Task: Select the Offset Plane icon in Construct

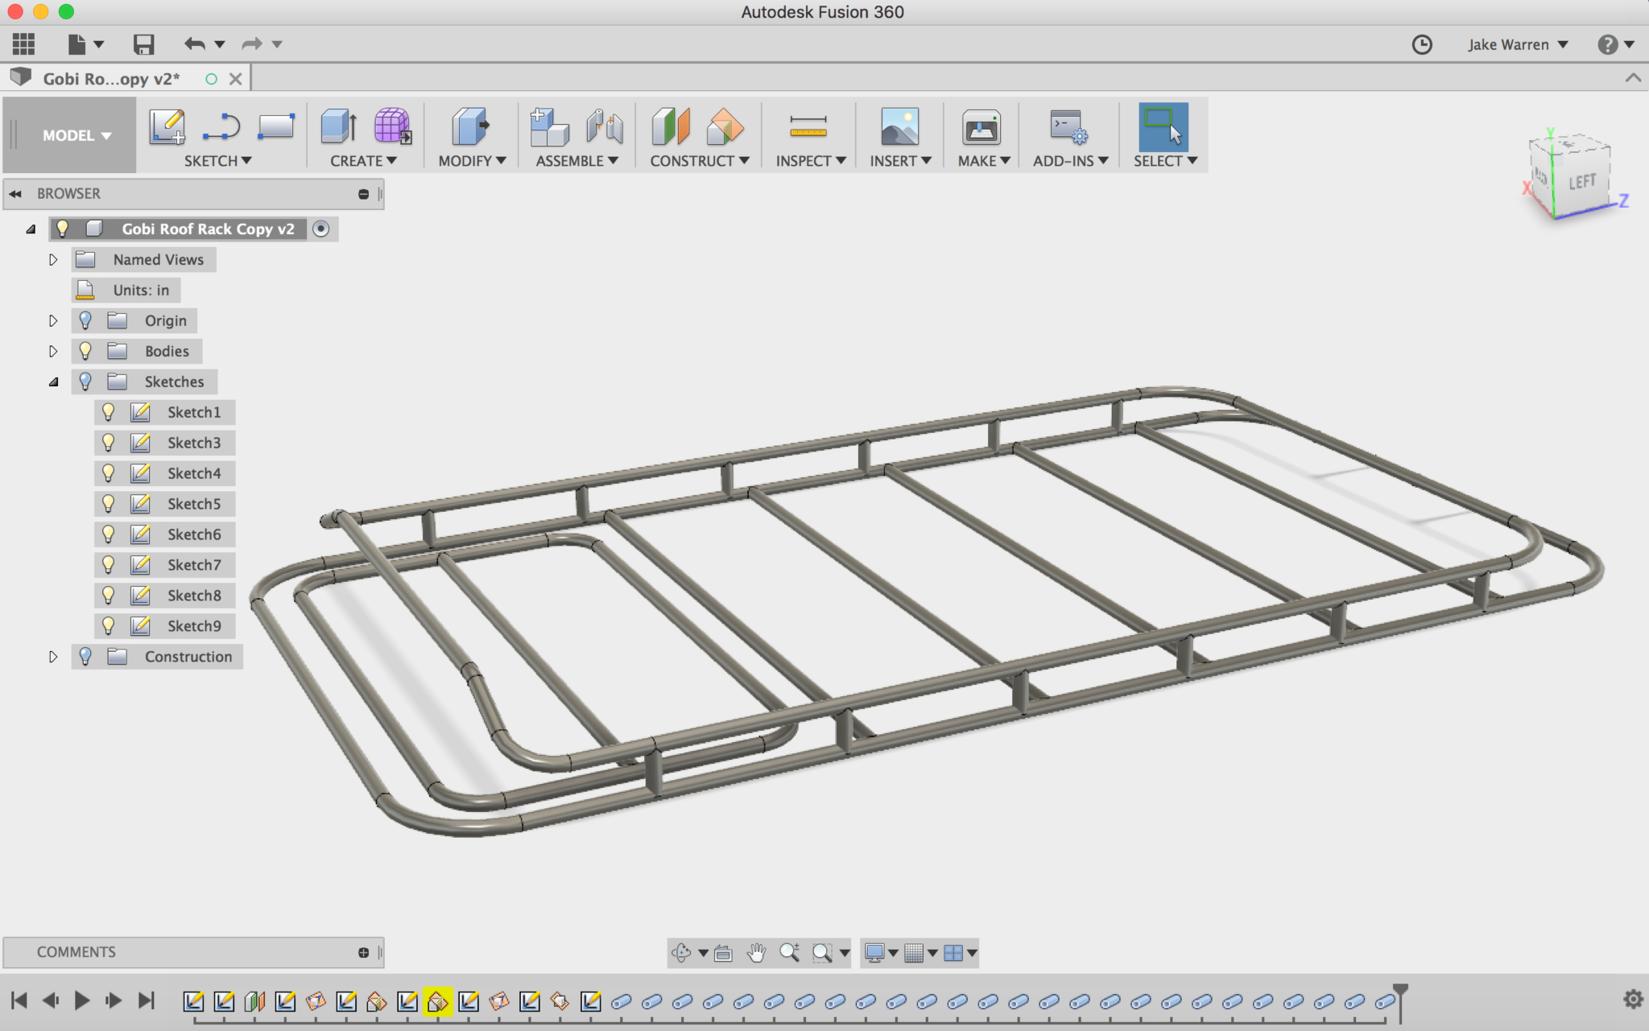Action: pos(671,127)
